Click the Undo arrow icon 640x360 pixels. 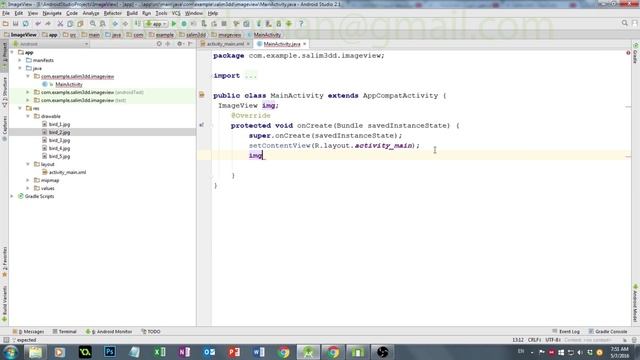click(x=38, y=24)
